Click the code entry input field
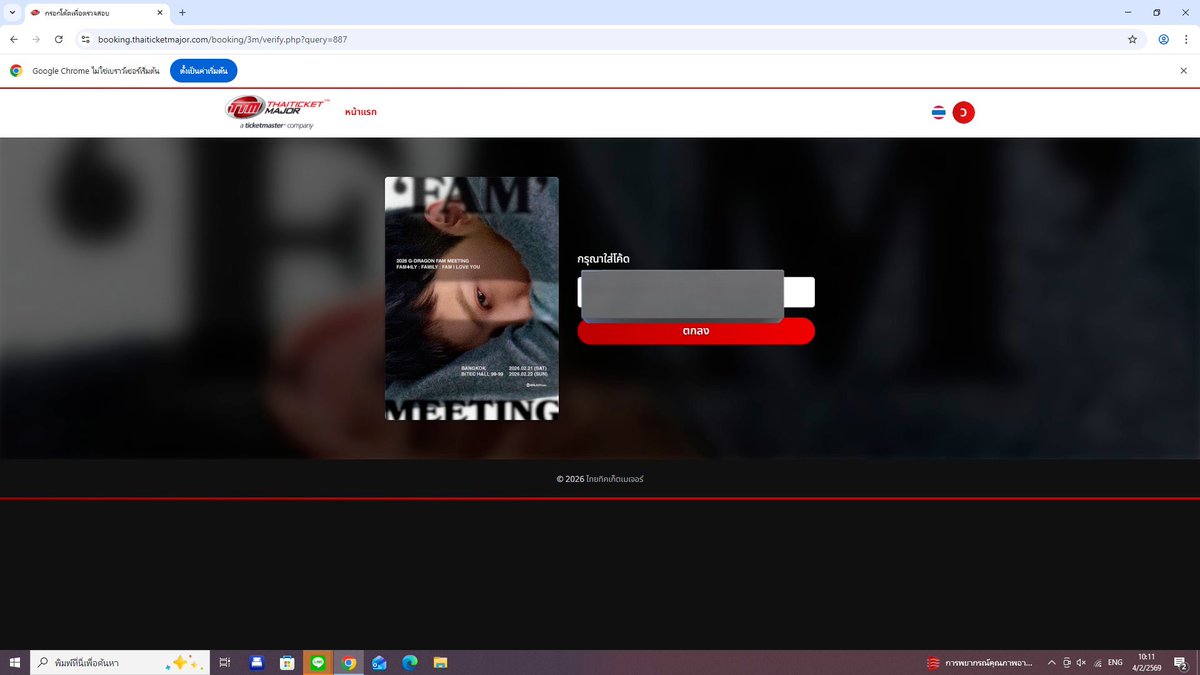Image resolution: width=1200 pixels, height=675 pixels. coord(696,292)
